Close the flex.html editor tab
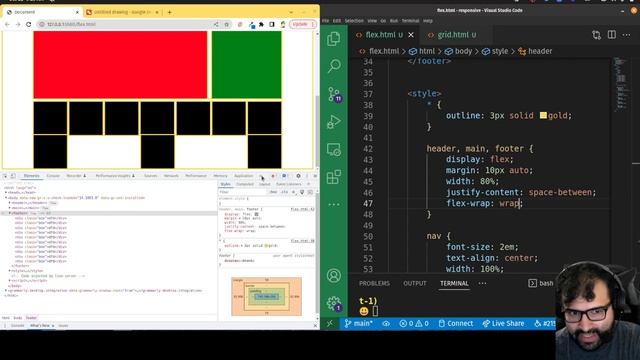 (x=411, y=35)
